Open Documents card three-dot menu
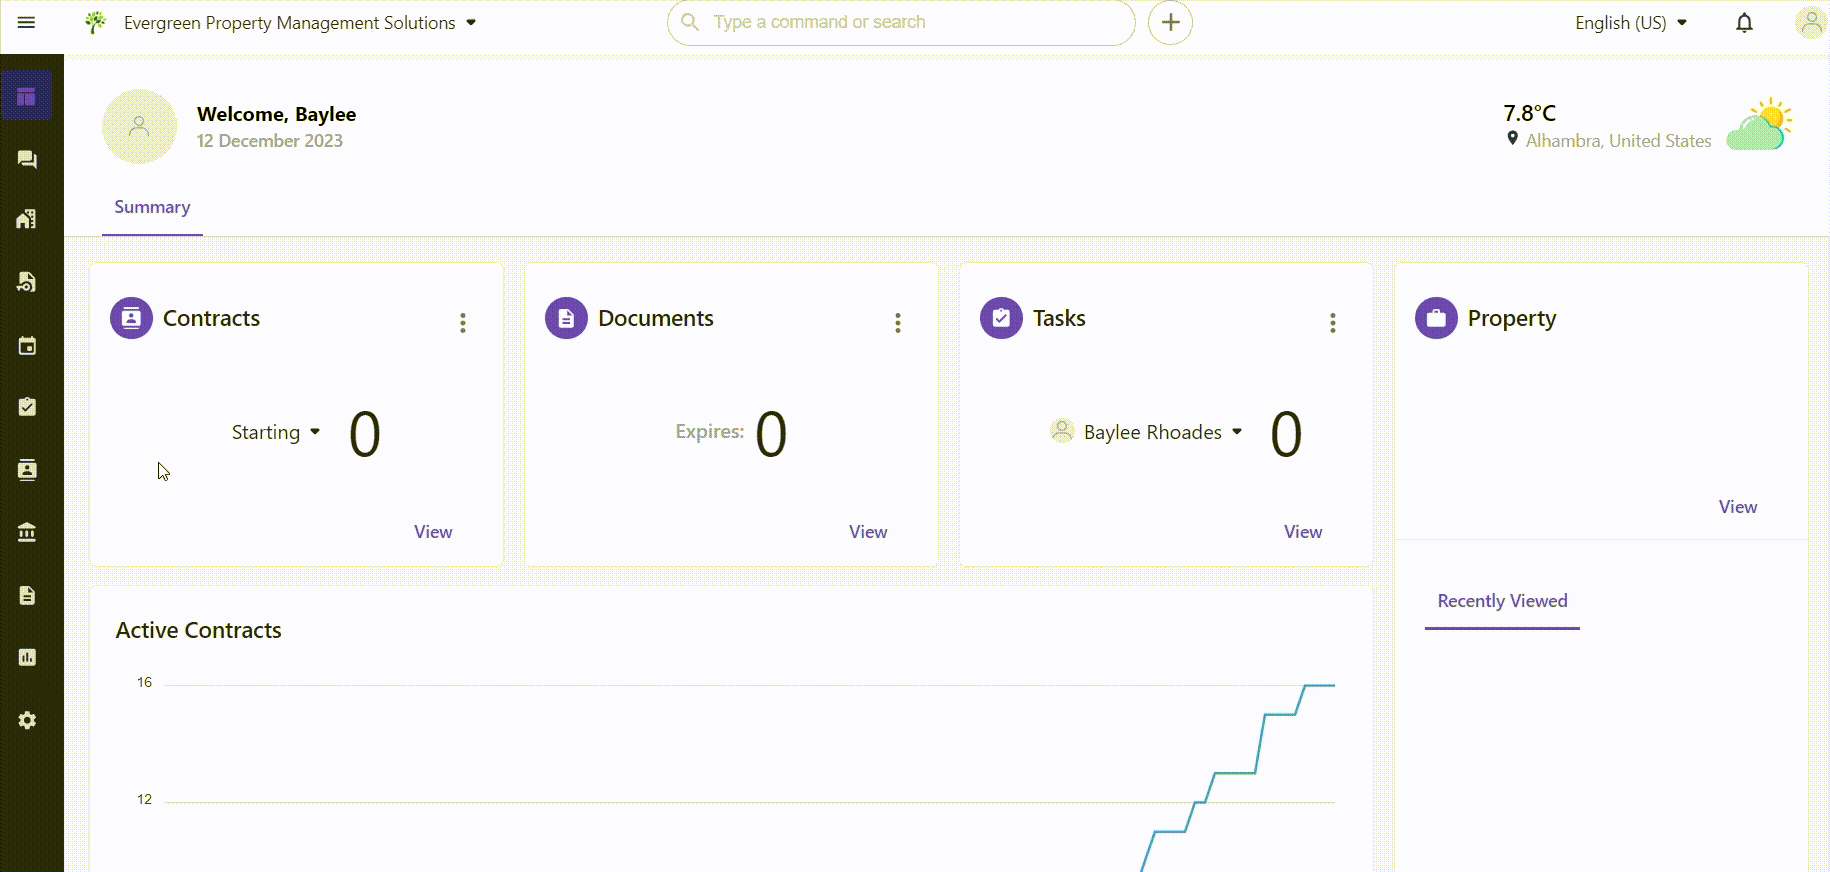Image resolution: width=1830 pixels, height=872 pixels. [898, 323]
